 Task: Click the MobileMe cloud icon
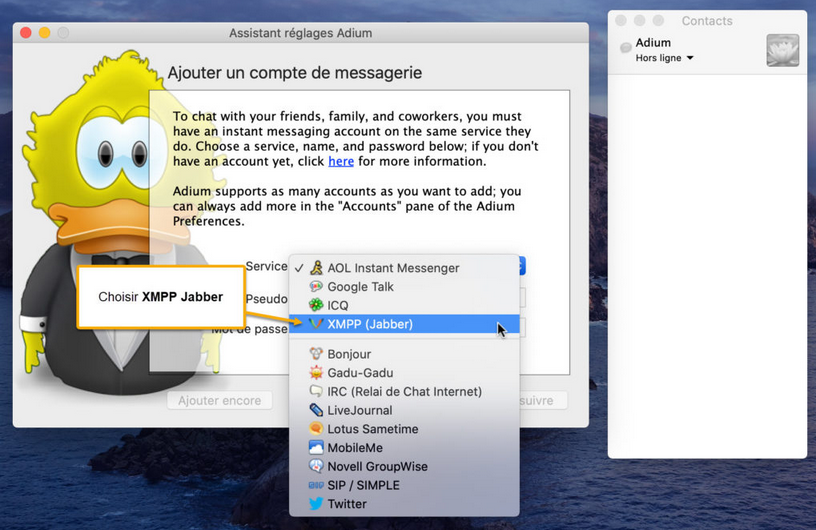[x=316, y=447]
